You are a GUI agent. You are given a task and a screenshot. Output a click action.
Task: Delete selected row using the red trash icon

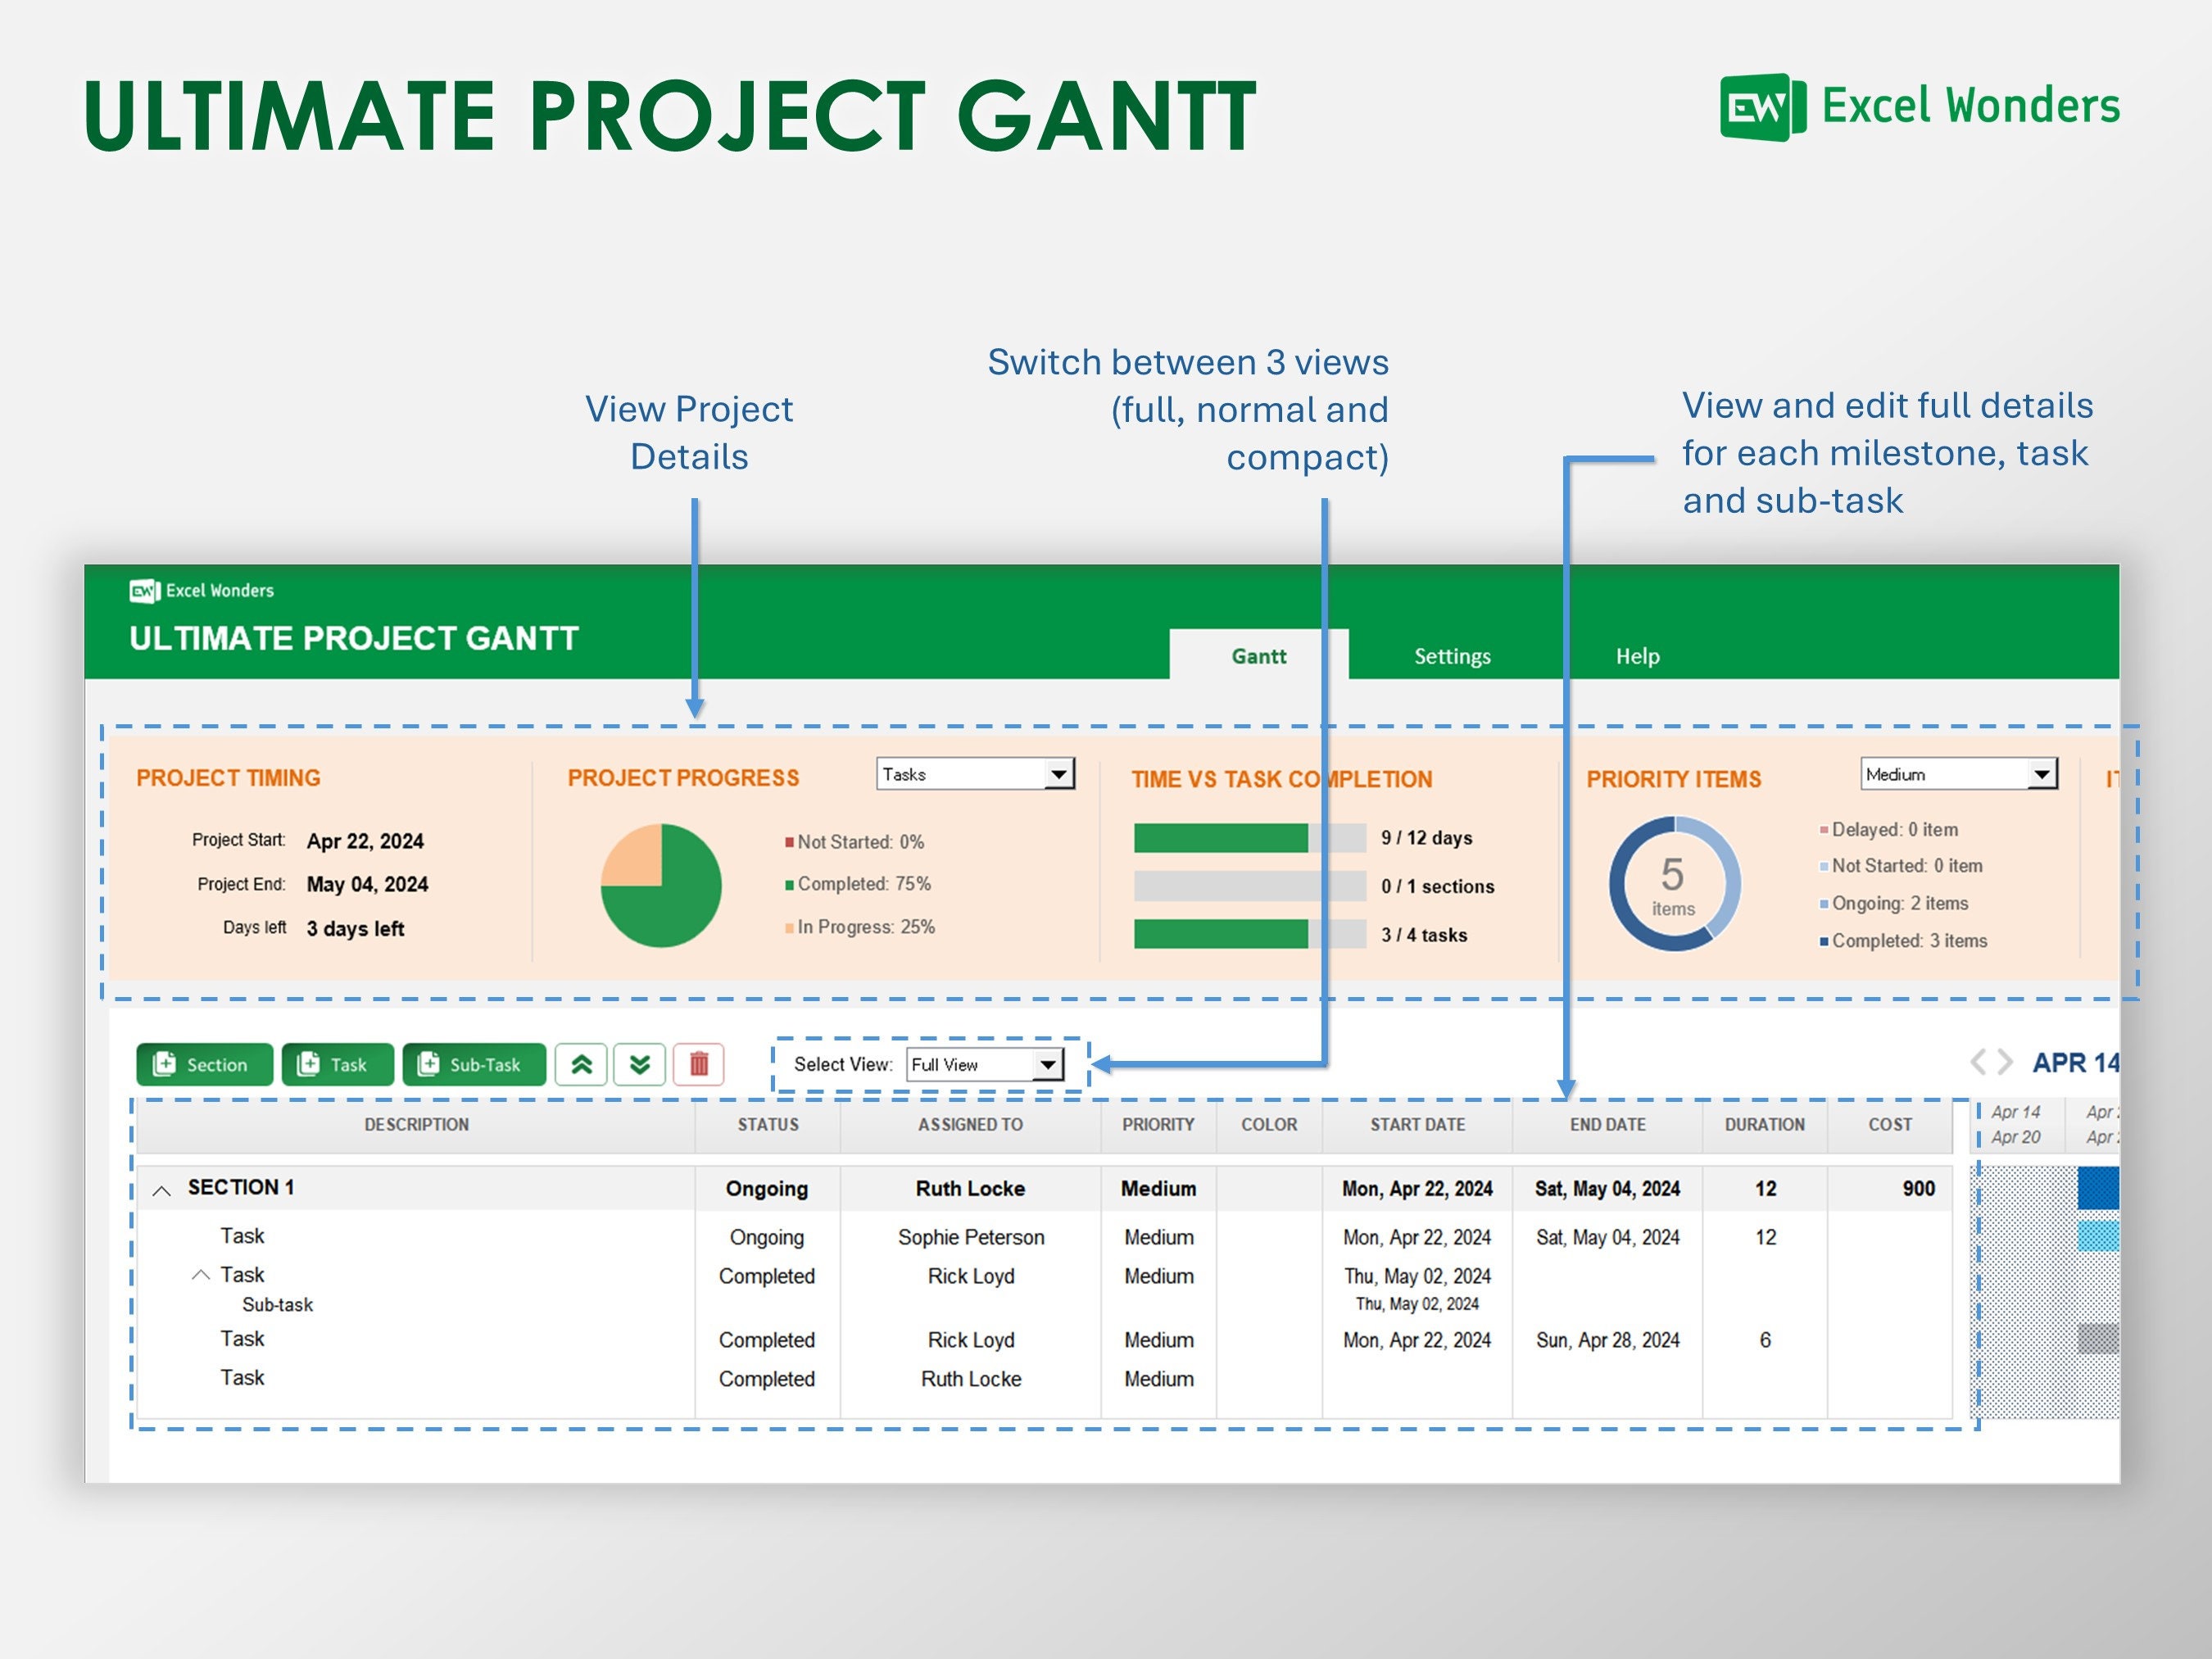[700, 1064]
